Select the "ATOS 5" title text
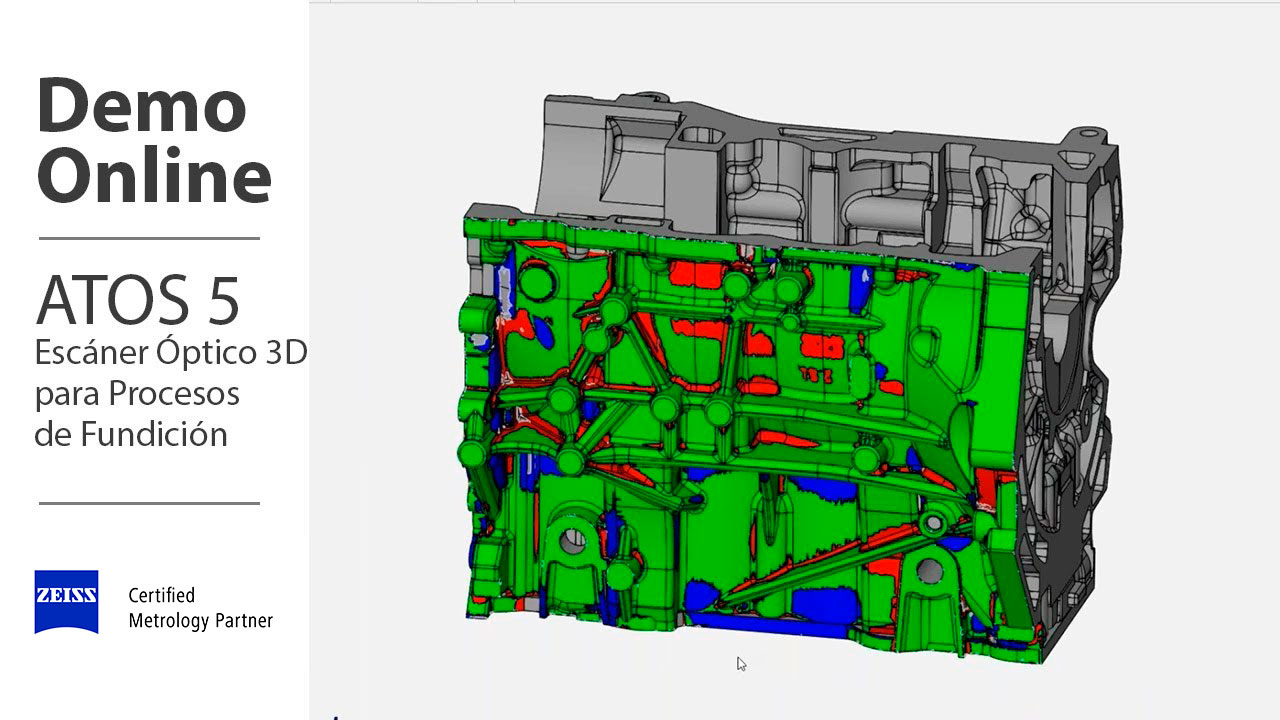The width and height of the screenshot is (1280, 720). coord(138,301)
